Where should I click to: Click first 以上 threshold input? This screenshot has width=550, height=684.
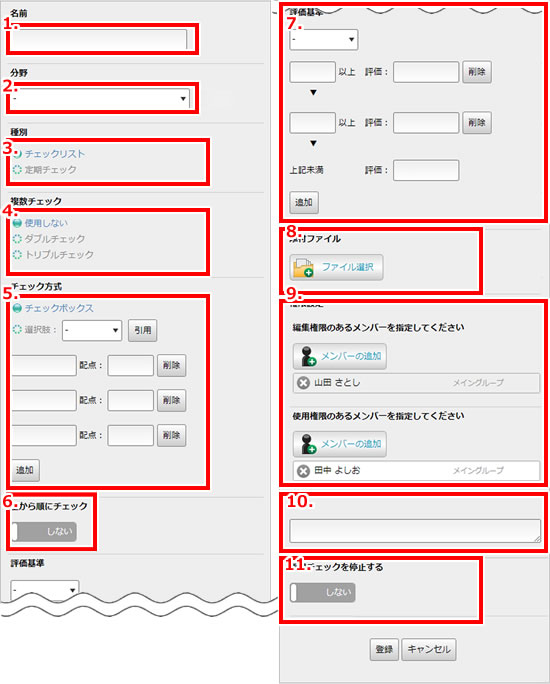pos(312,72)
